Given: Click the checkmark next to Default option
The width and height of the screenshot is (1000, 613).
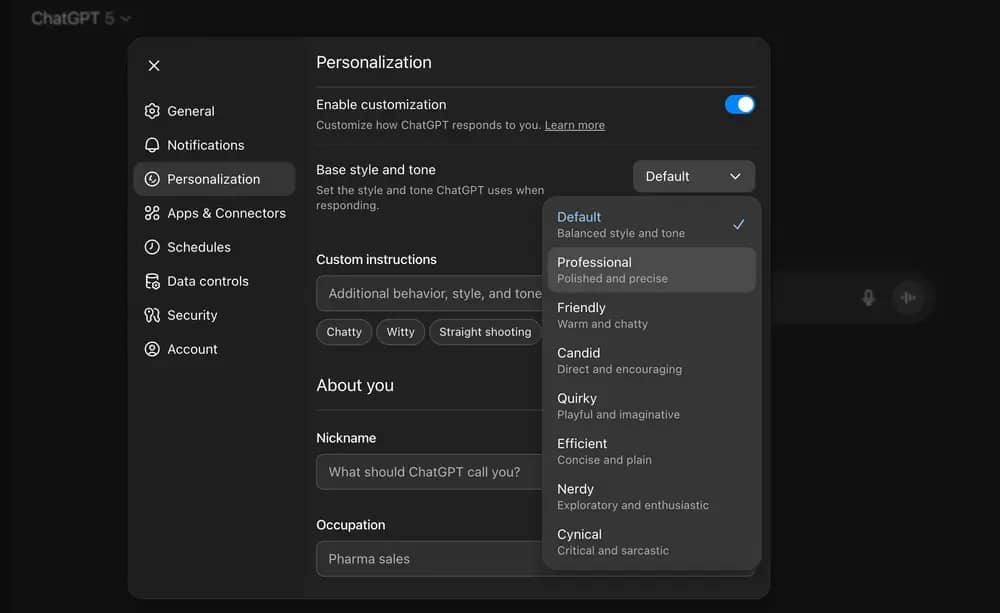Looking at the screenshot, I should [739, 225].
